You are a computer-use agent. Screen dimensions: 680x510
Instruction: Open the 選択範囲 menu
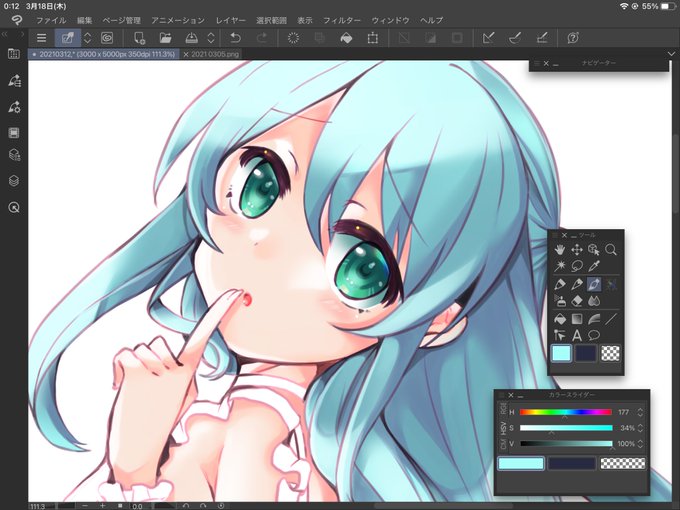pos(271,20)
